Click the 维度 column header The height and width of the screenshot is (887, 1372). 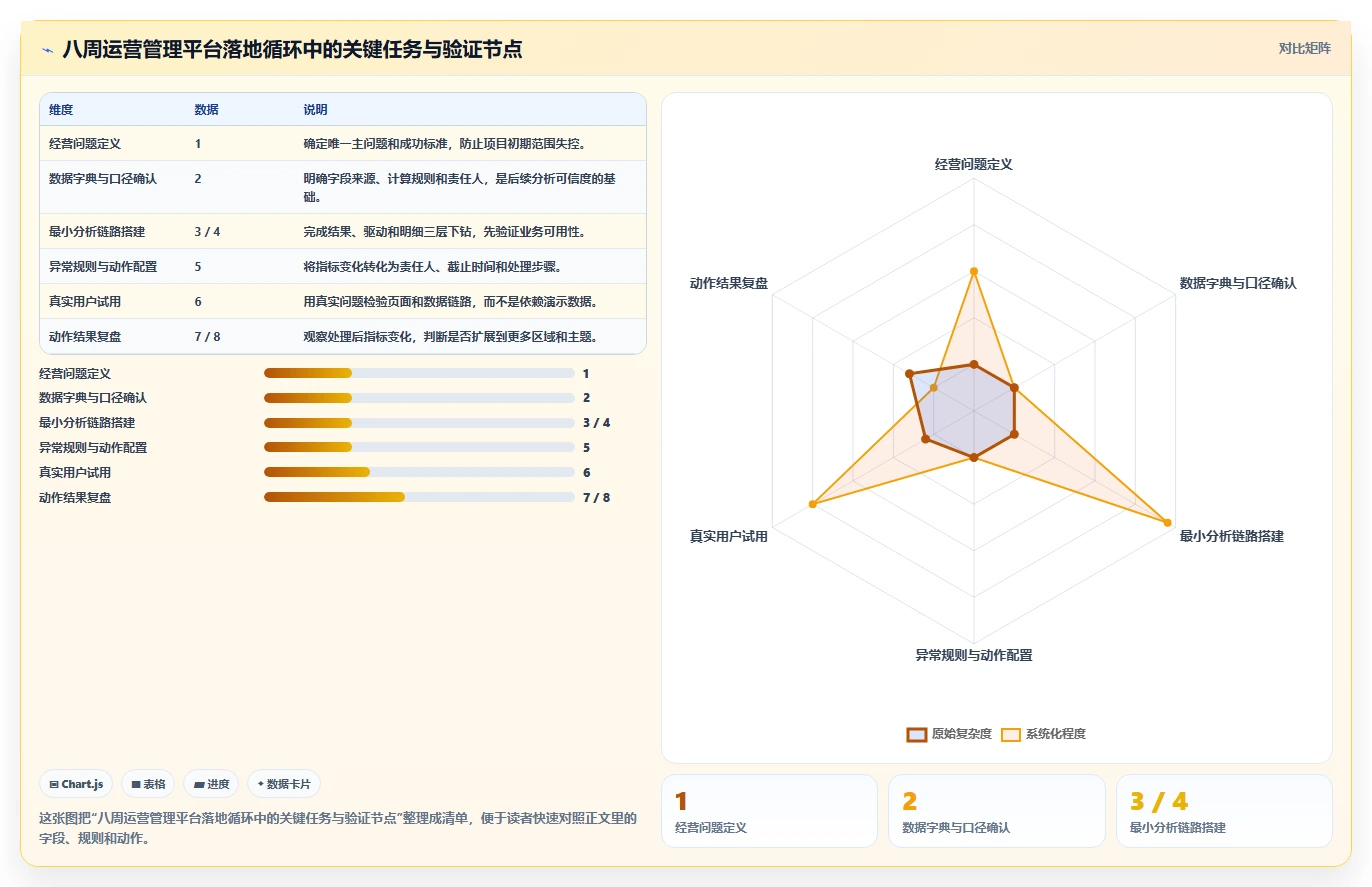(x=61, y=110)
